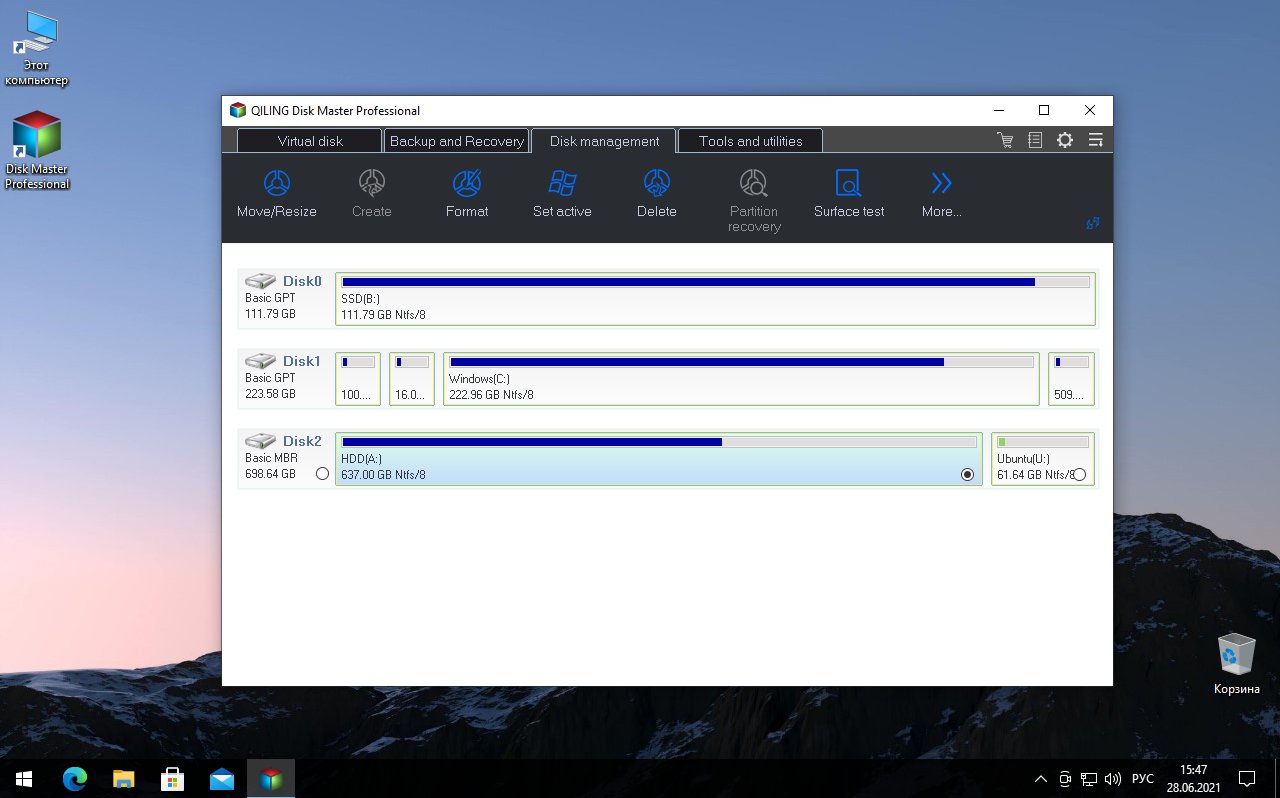
Task: Launch Microsoft Edge from taskbar
Action: coord(75,778)
